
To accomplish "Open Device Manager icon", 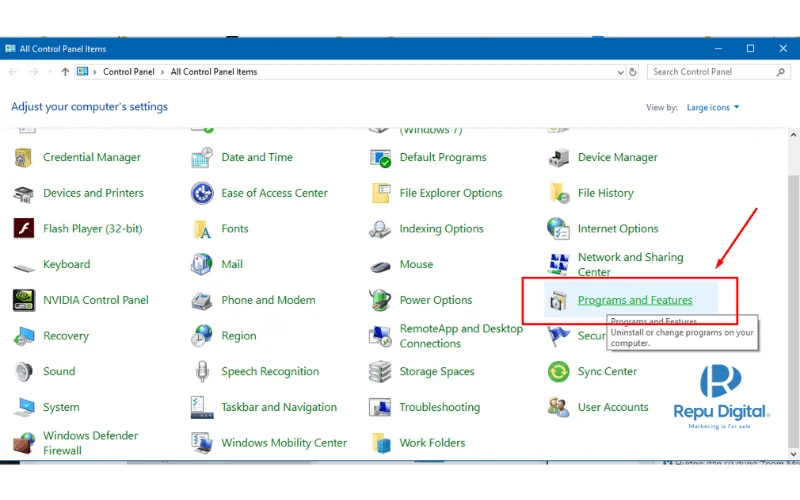I will (x=558, y=158).
